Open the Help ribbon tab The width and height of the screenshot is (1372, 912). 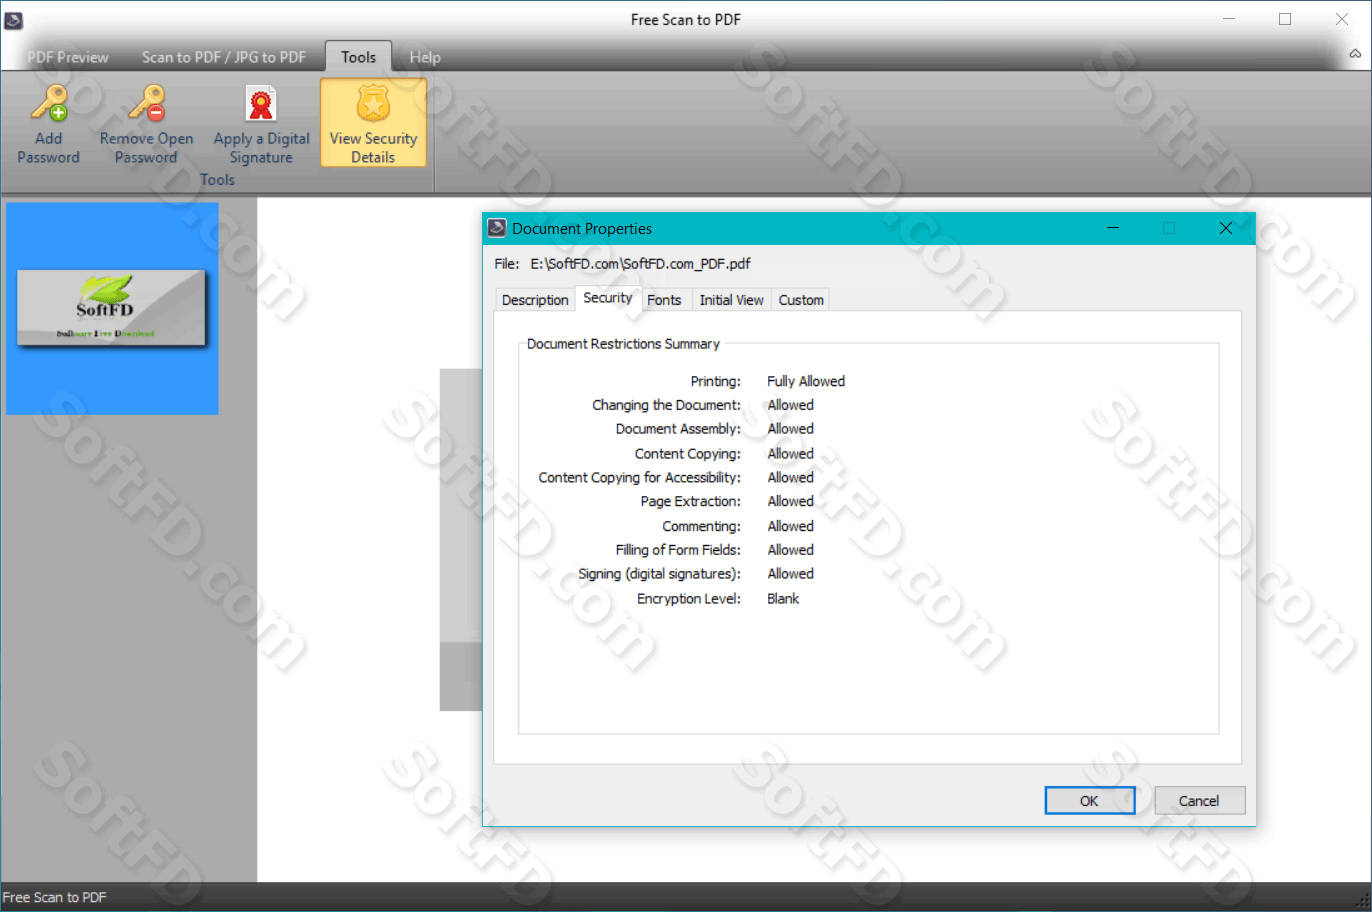(x=425, y=57)
